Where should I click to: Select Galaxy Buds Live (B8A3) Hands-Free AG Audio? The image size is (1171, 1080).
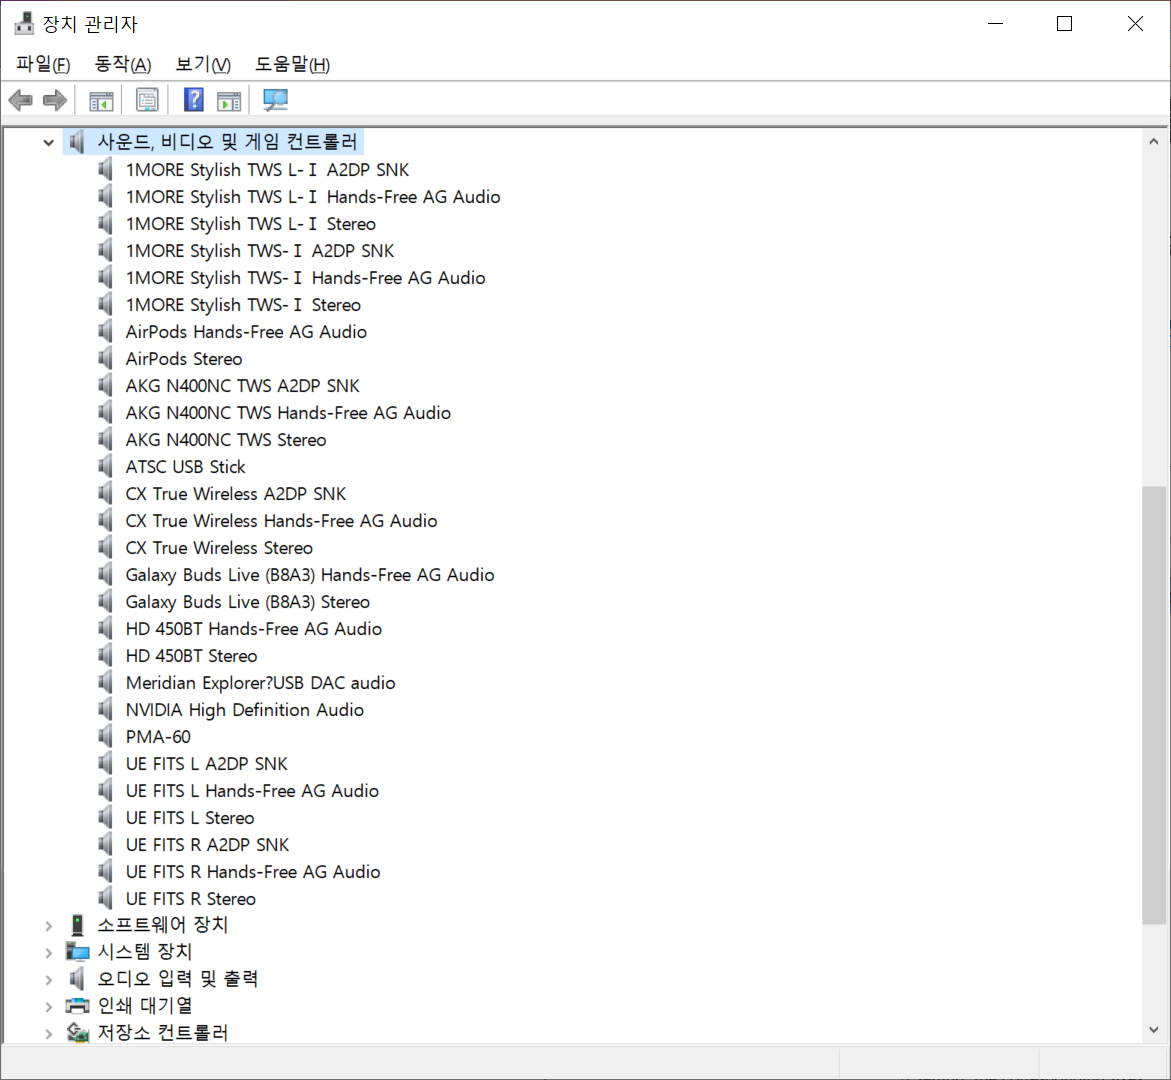pyautogui.click(x=310, y=574)
